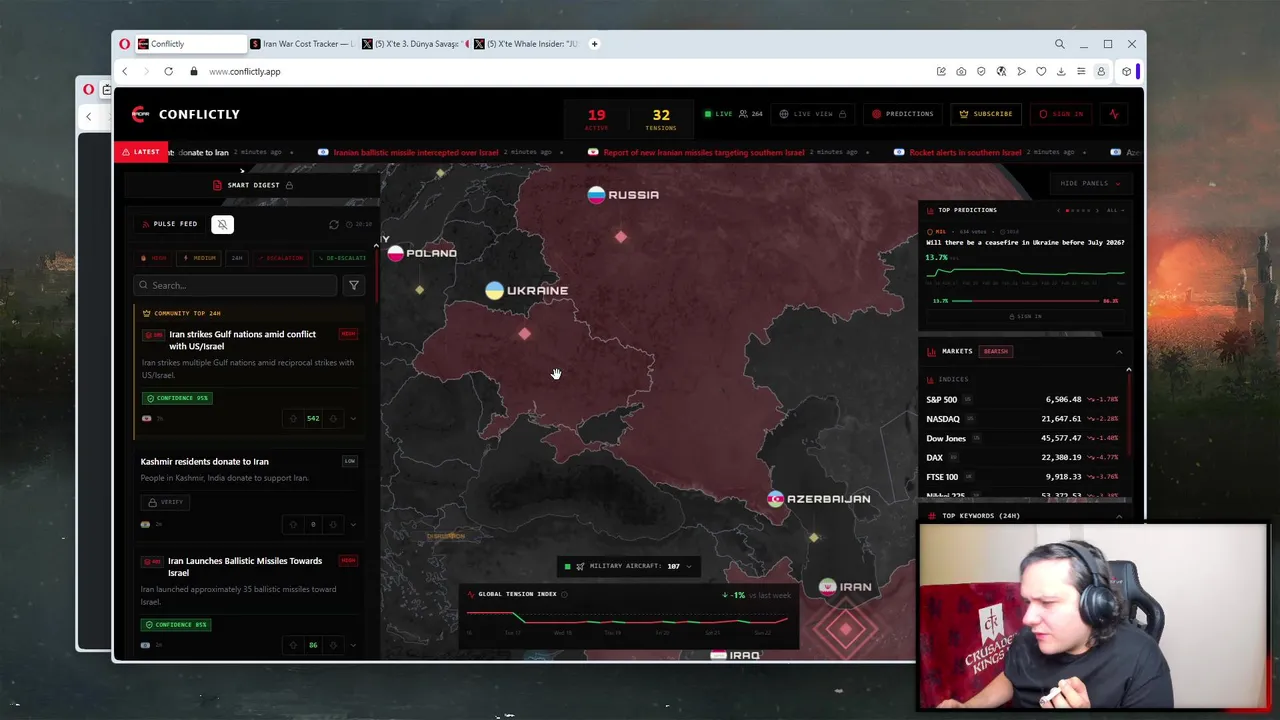
Task: Click the feed Search field
Action: pos(236,285)
